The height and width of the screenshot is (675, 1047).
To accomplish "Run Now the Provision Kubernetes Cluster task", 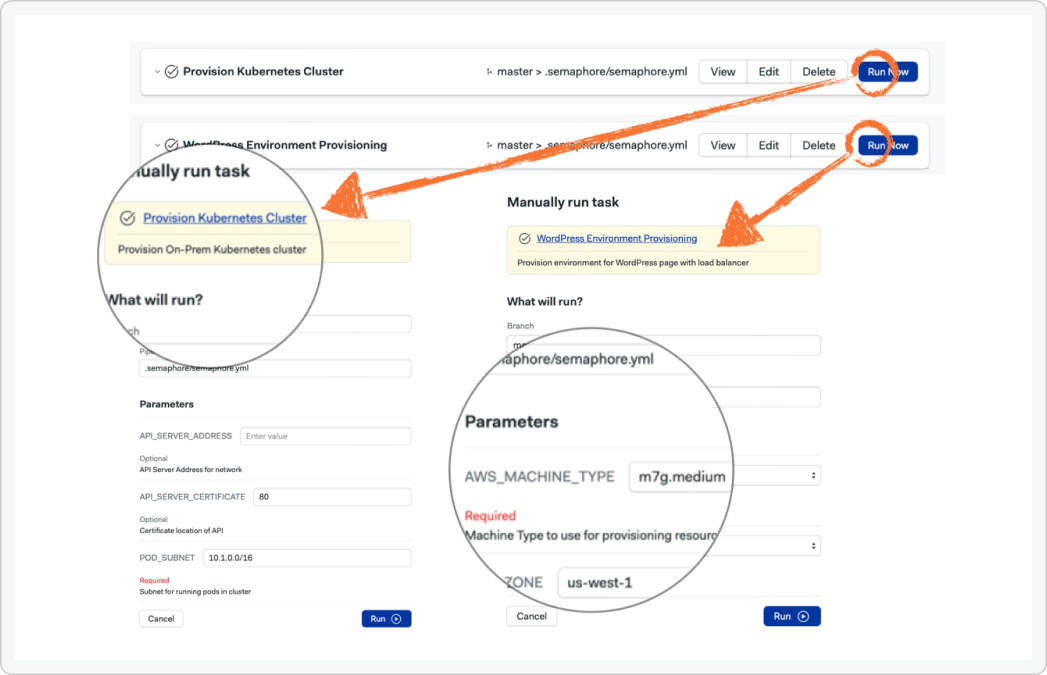I will pos(888,72).
